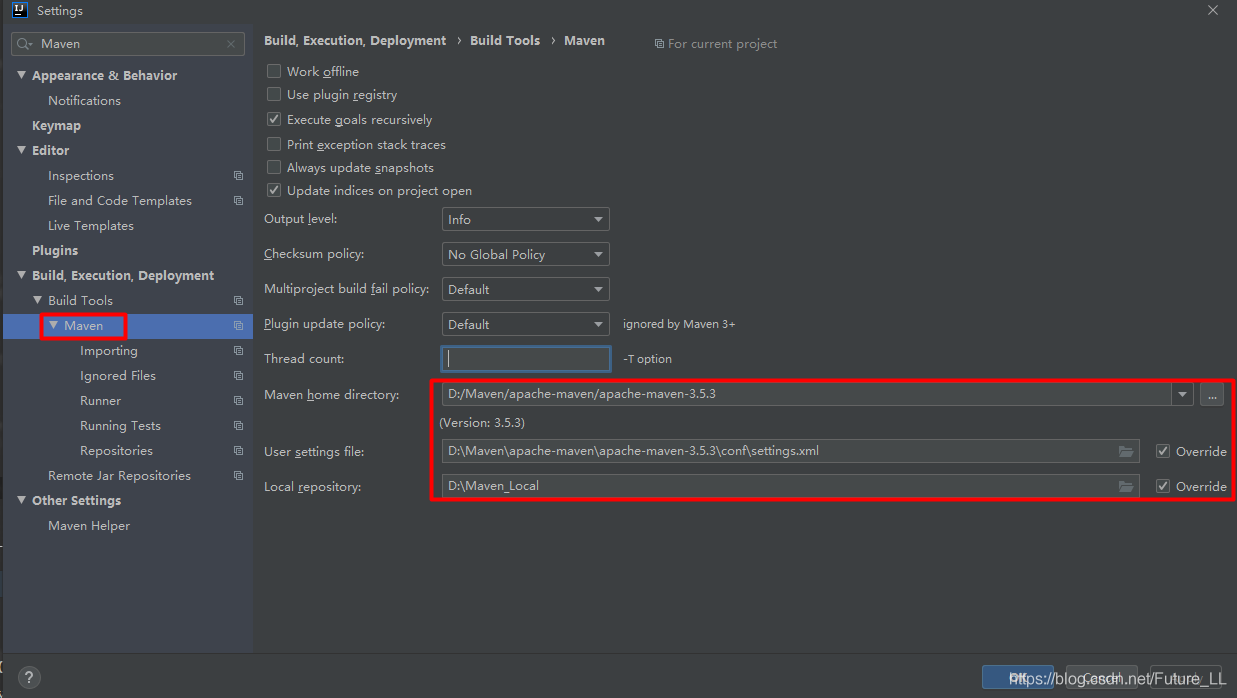Click the IntelliJ logo in title bar
This screenshot has width=1237, height=698.
click(x=19, y=10)
